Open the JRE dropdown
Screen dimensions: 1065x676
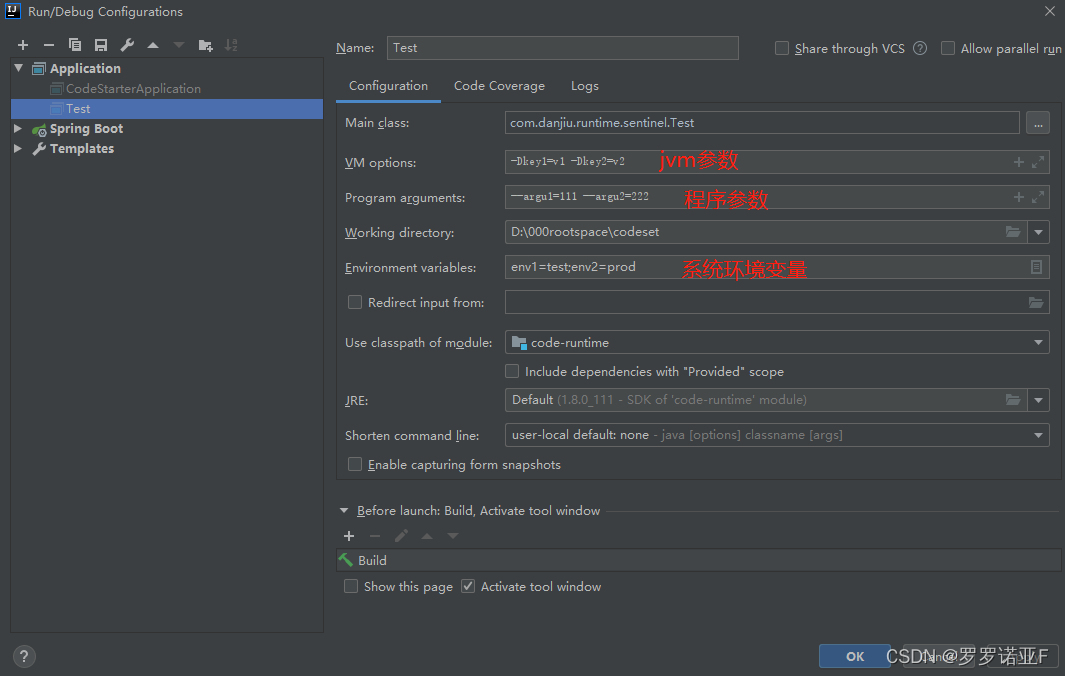pyautogui.click(x=1038, y=400)
